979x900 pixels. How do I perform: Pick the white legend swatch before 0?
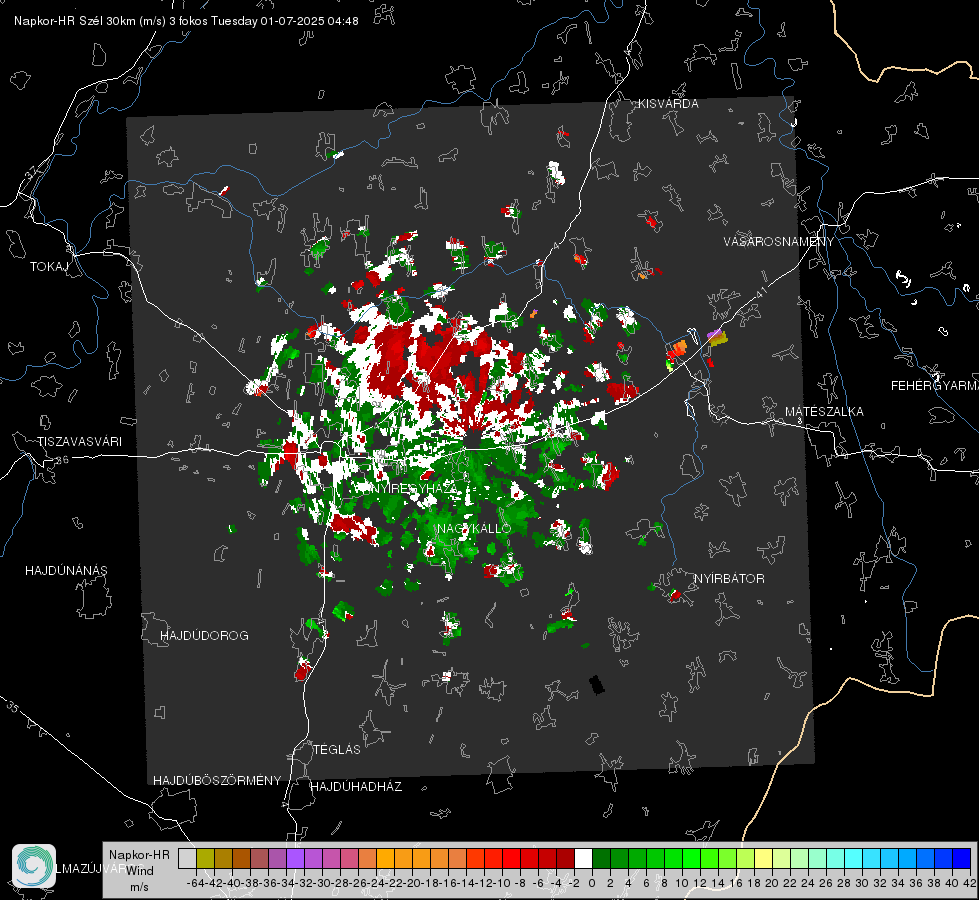pos(583,858)
